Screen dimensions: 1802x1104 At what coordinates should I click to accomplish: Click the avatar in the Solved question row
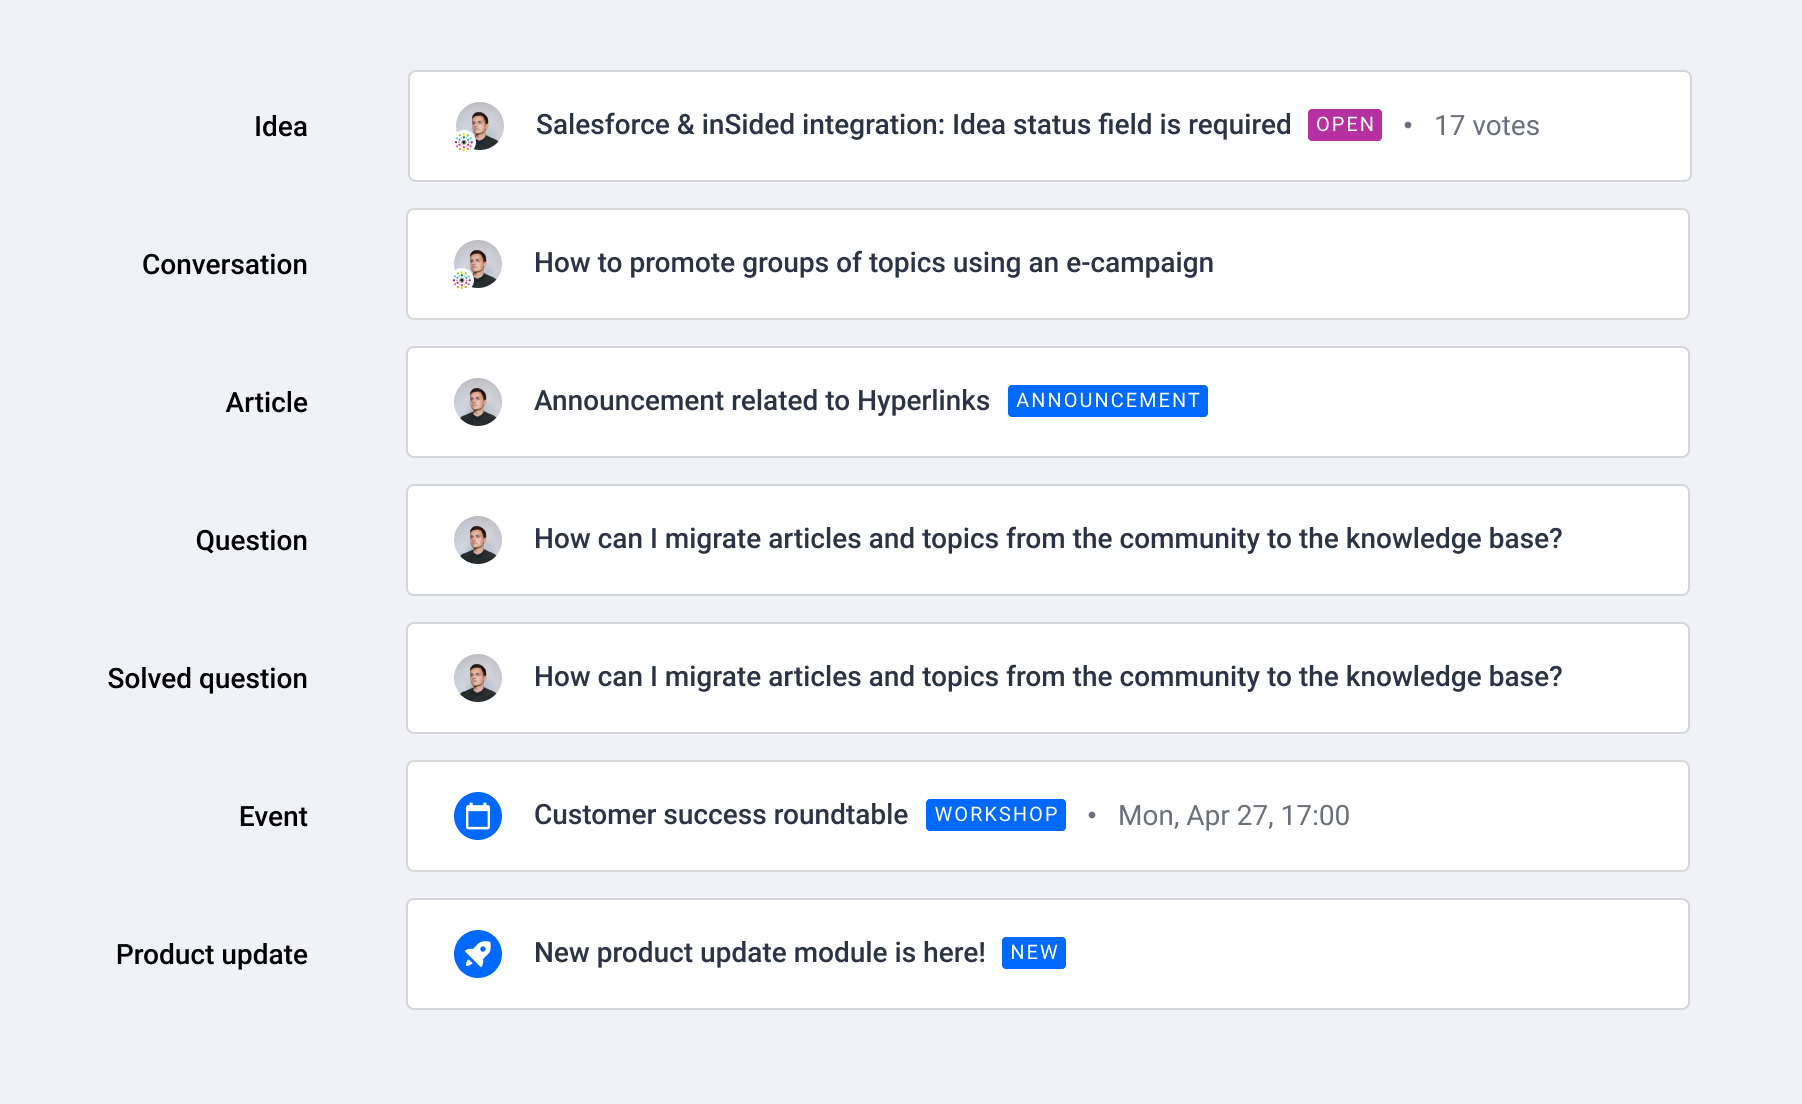[x=478, y=678]
